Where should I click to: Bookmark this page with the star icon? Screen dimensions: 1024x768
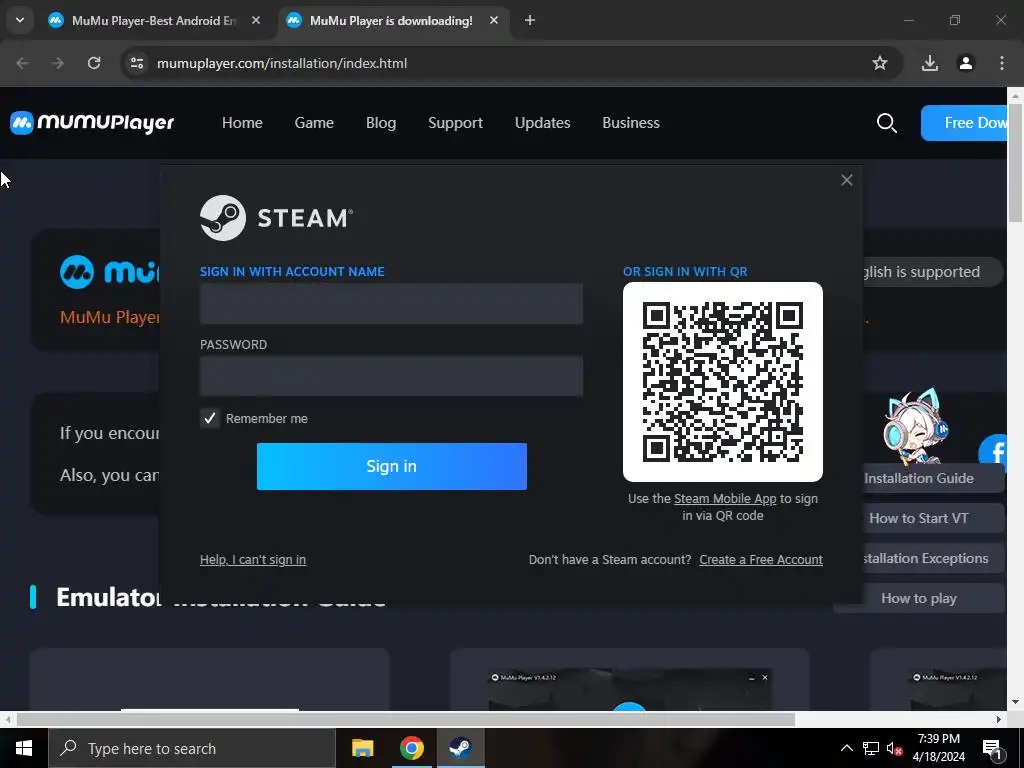click(x=880, y=63)
